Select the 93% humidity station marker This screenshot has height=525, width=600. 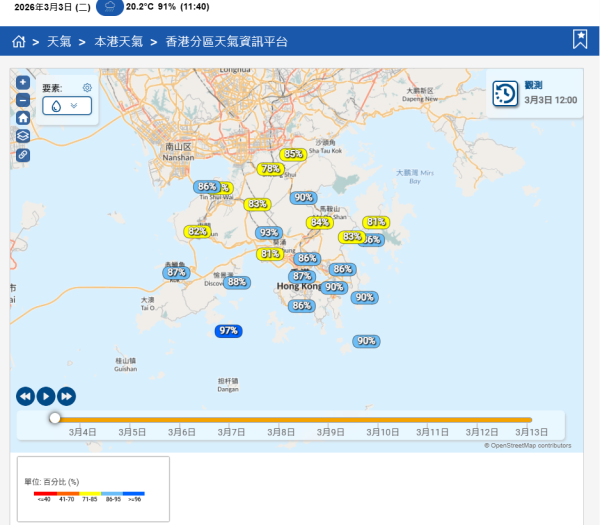click(x=269, y=232)
